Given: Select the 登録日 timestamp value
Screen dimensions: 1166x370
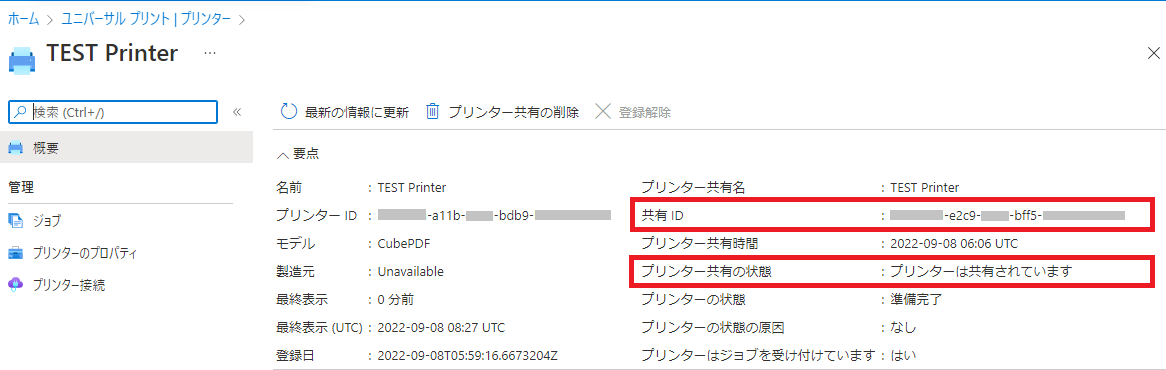Looking at the screenshot, I should coord(468,356).
